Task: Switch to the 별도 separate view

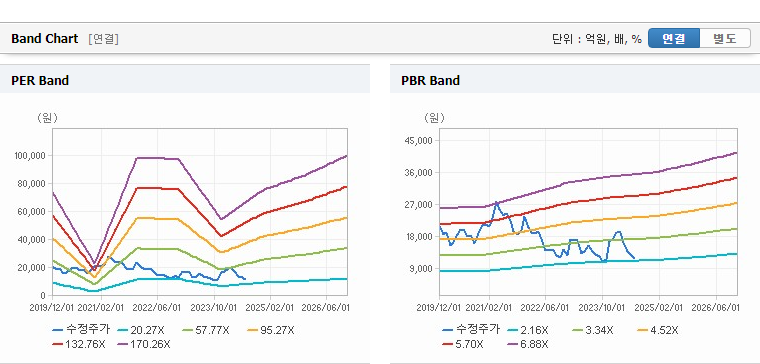Action: (725, 38)
